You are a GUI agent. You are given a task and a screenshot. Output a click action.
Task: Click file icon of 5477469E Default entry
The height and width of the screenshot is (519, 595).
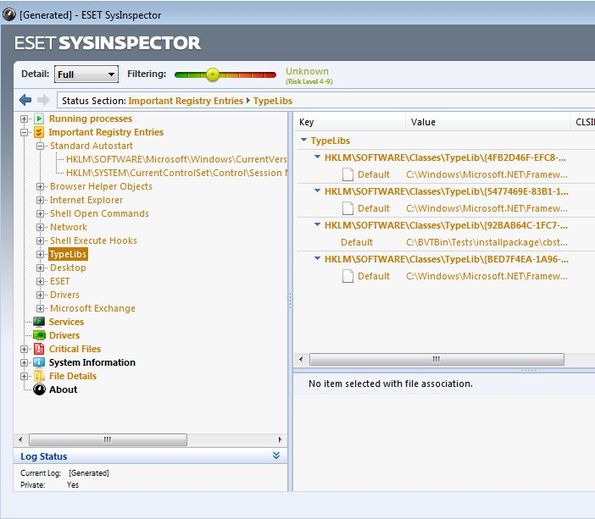[348, 208]
